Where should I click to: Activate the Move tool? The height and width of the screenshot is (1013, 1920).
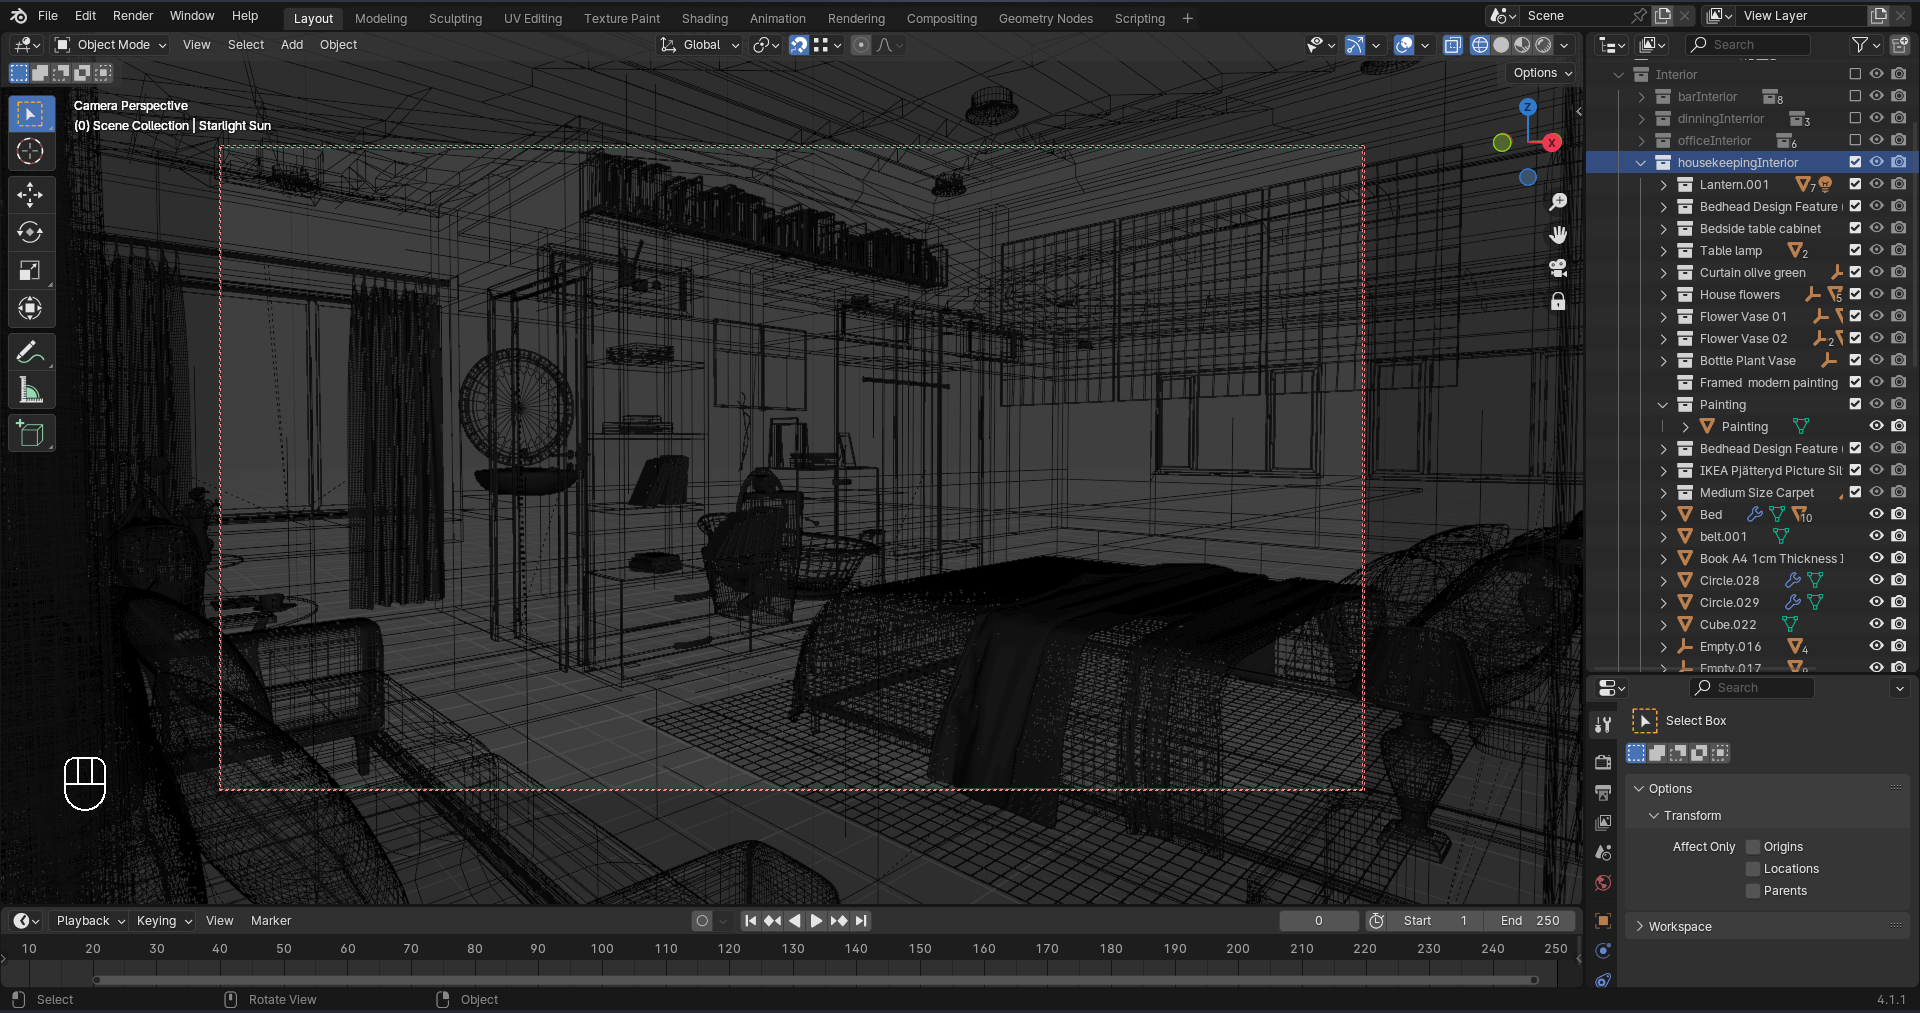pyautogui.click(x=30, y=194)
